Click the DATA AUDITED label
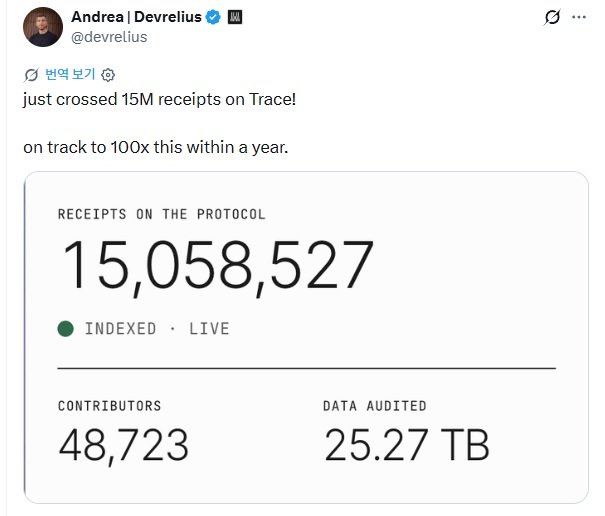Image resolution: width=605 pixels, height=516 pixels. (x=375, y=406)
